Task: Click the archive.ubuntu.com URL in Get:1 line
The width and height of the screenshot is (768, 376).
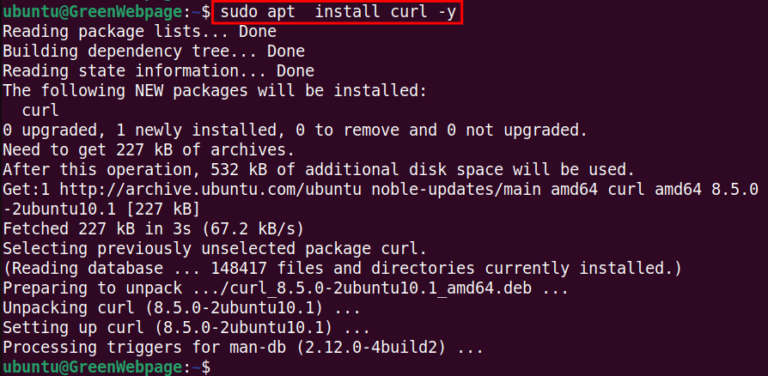Action: (x=211, y=189)
